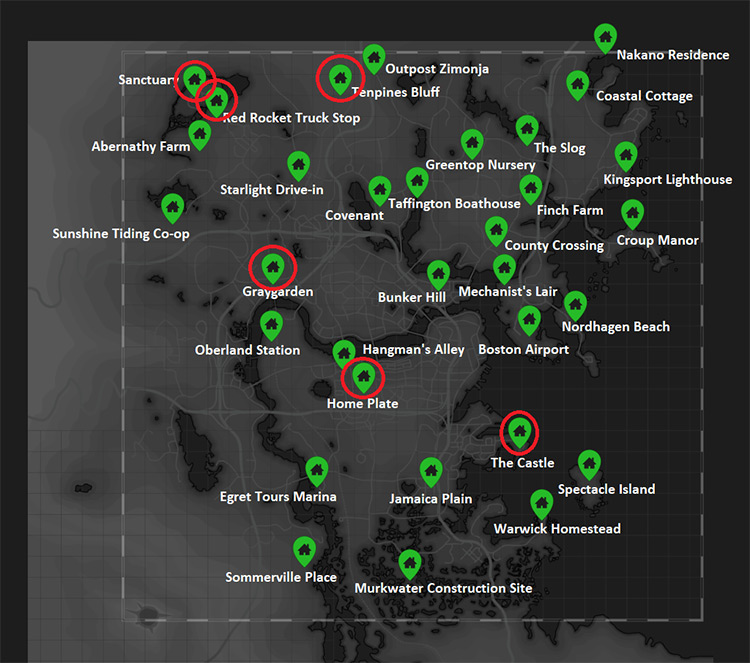Select the Starlight Drive-in pin
This screenshot has width=750, height=663.
click(x=298, y=166)
